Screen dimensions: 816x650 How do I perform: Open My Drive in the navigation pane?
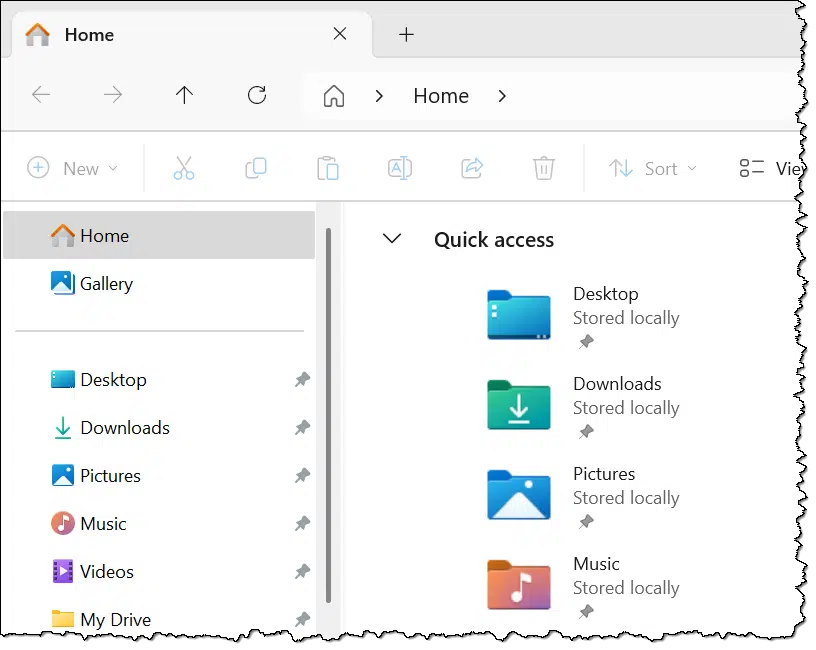tap(159, 619)
